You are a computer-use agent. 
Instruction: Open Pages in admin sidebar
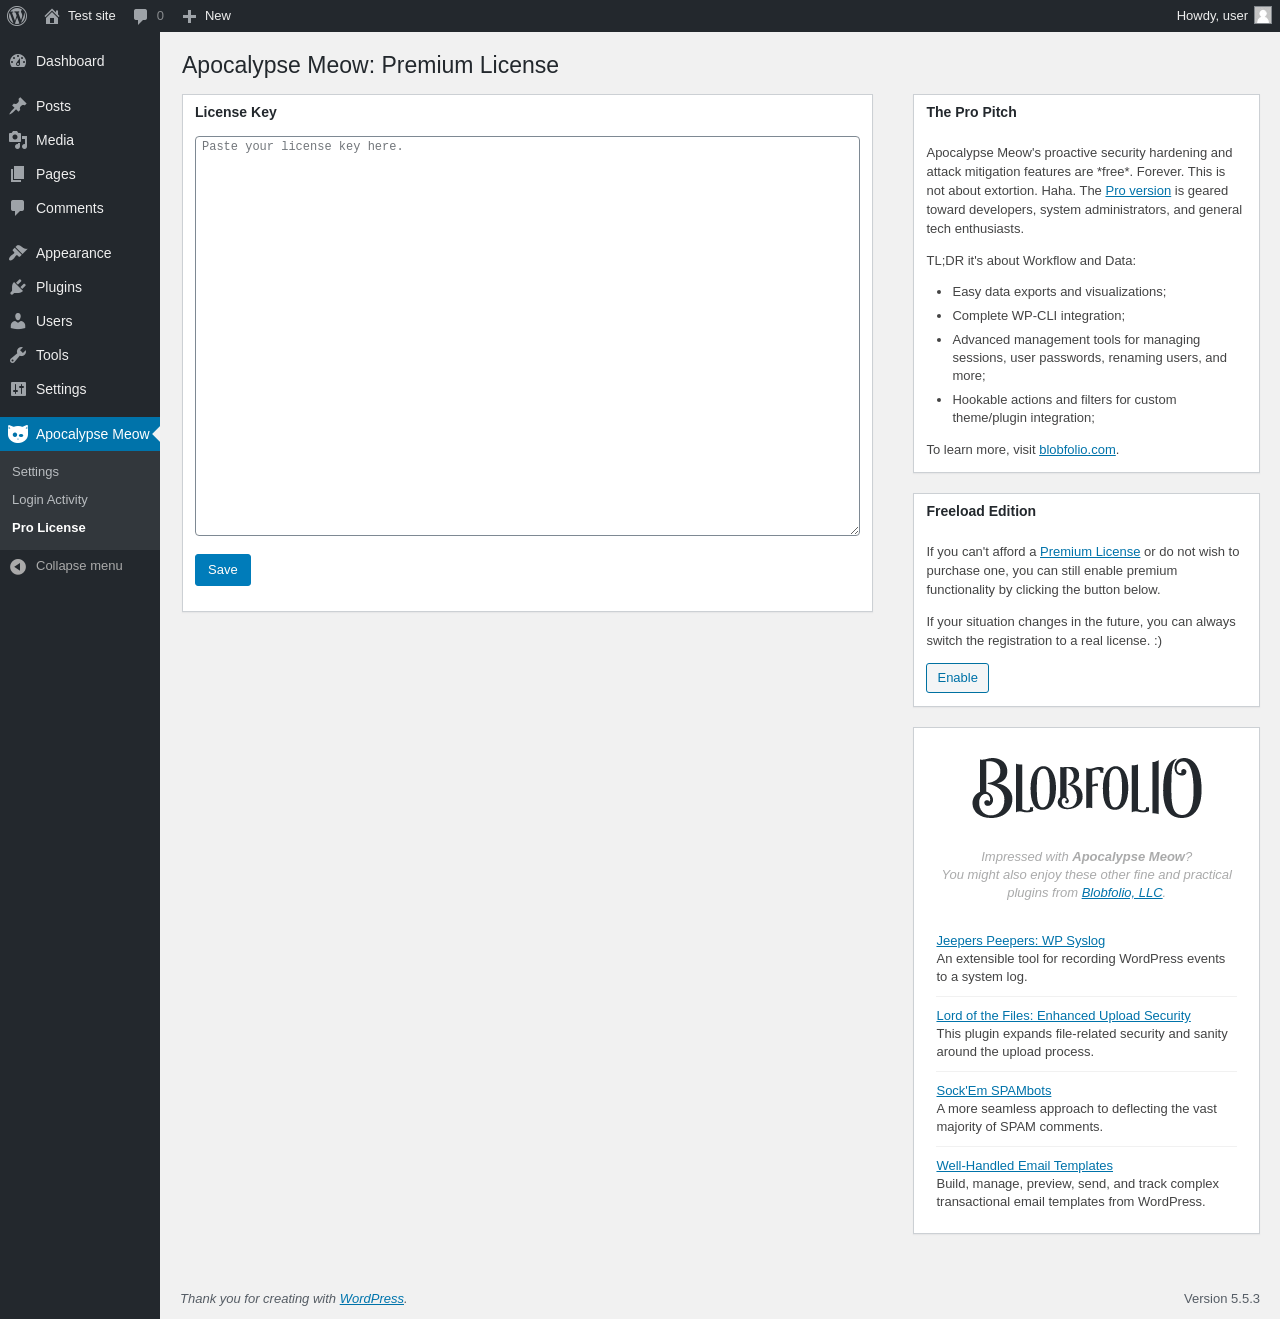[x=56, y=174]
